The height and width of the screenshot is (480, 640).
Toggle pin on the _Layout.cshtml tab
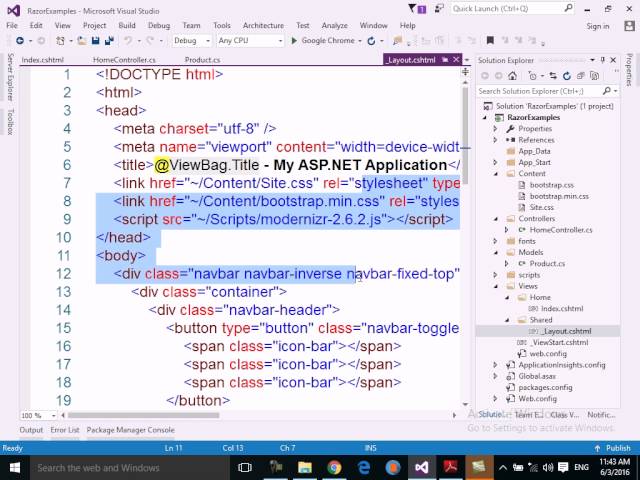point(445,60)
